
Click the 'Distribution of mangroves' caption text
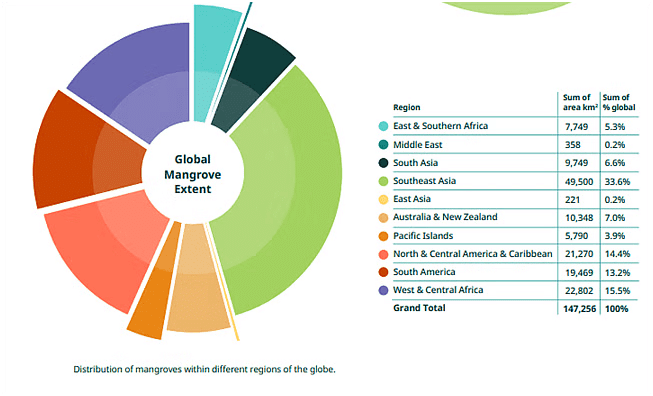click(x=204, y=369)
